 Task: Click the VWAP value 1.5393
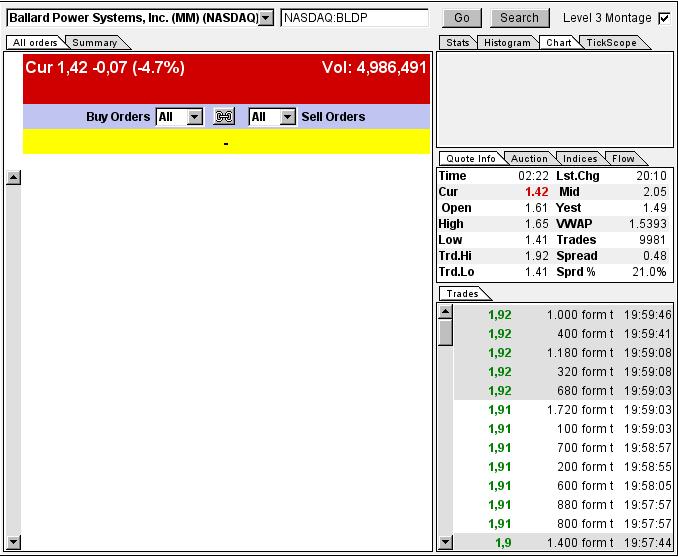[x=648, y=224]
